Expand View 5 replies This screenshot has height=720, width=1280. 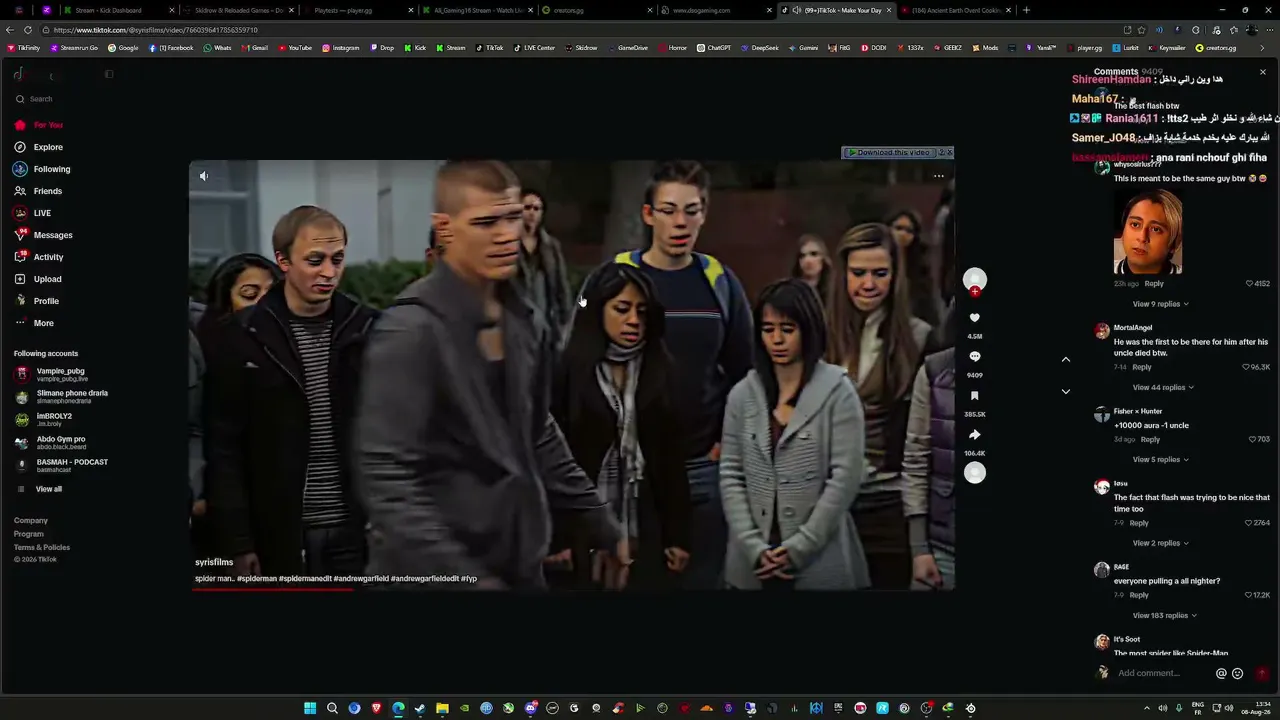pos(1160,459)
